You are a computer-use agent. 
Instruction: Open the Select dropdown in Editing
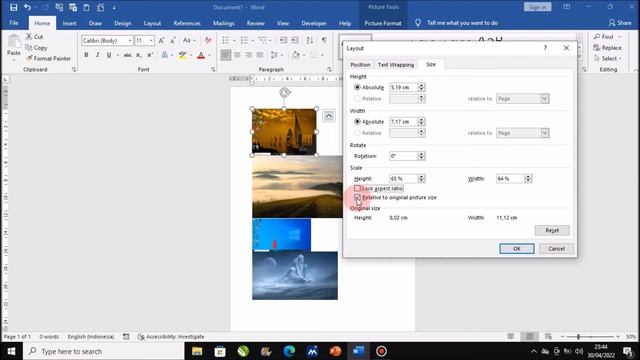(608, 58)
